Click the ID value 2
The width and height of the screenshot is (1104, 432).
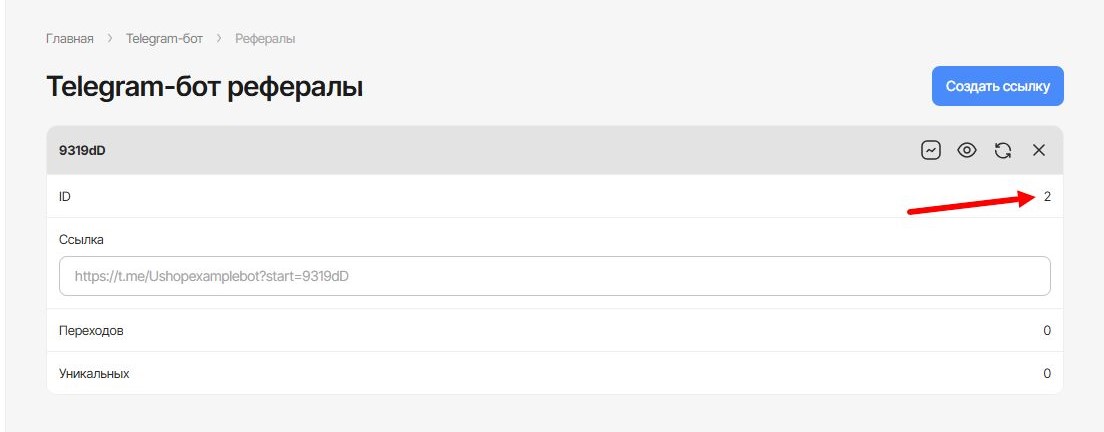[x=1047, y=197]
